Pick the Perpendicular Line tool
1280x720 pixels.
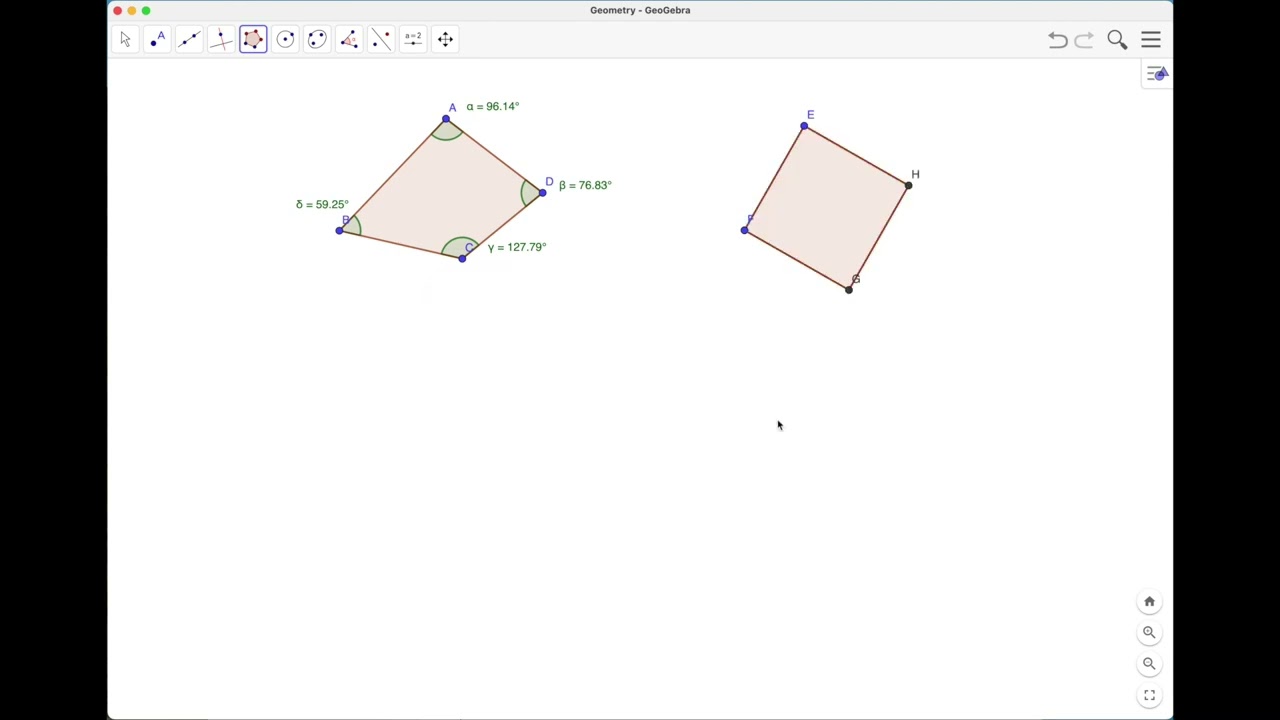(221, 39)
